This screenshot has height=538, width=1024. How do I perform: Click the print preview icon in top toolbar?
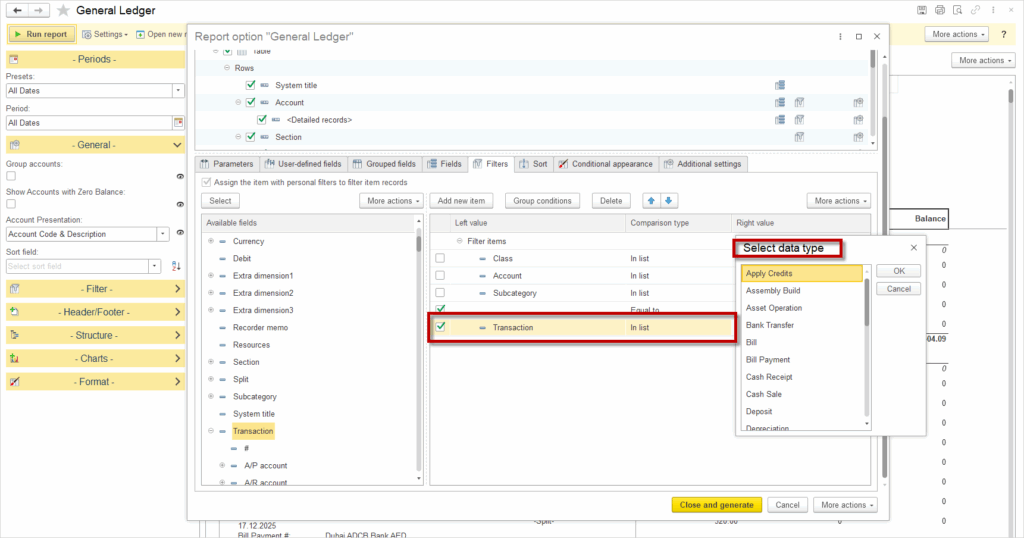tap(957, 10)
